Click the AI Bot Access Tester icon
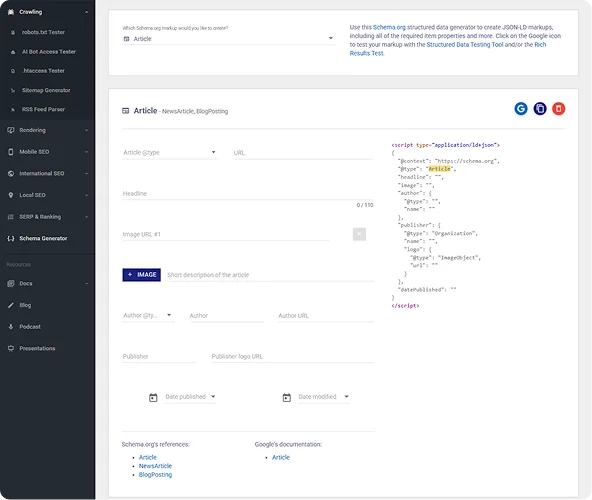Image resolution: width=592 pixels, height=500 pixels. coord(13,52)
